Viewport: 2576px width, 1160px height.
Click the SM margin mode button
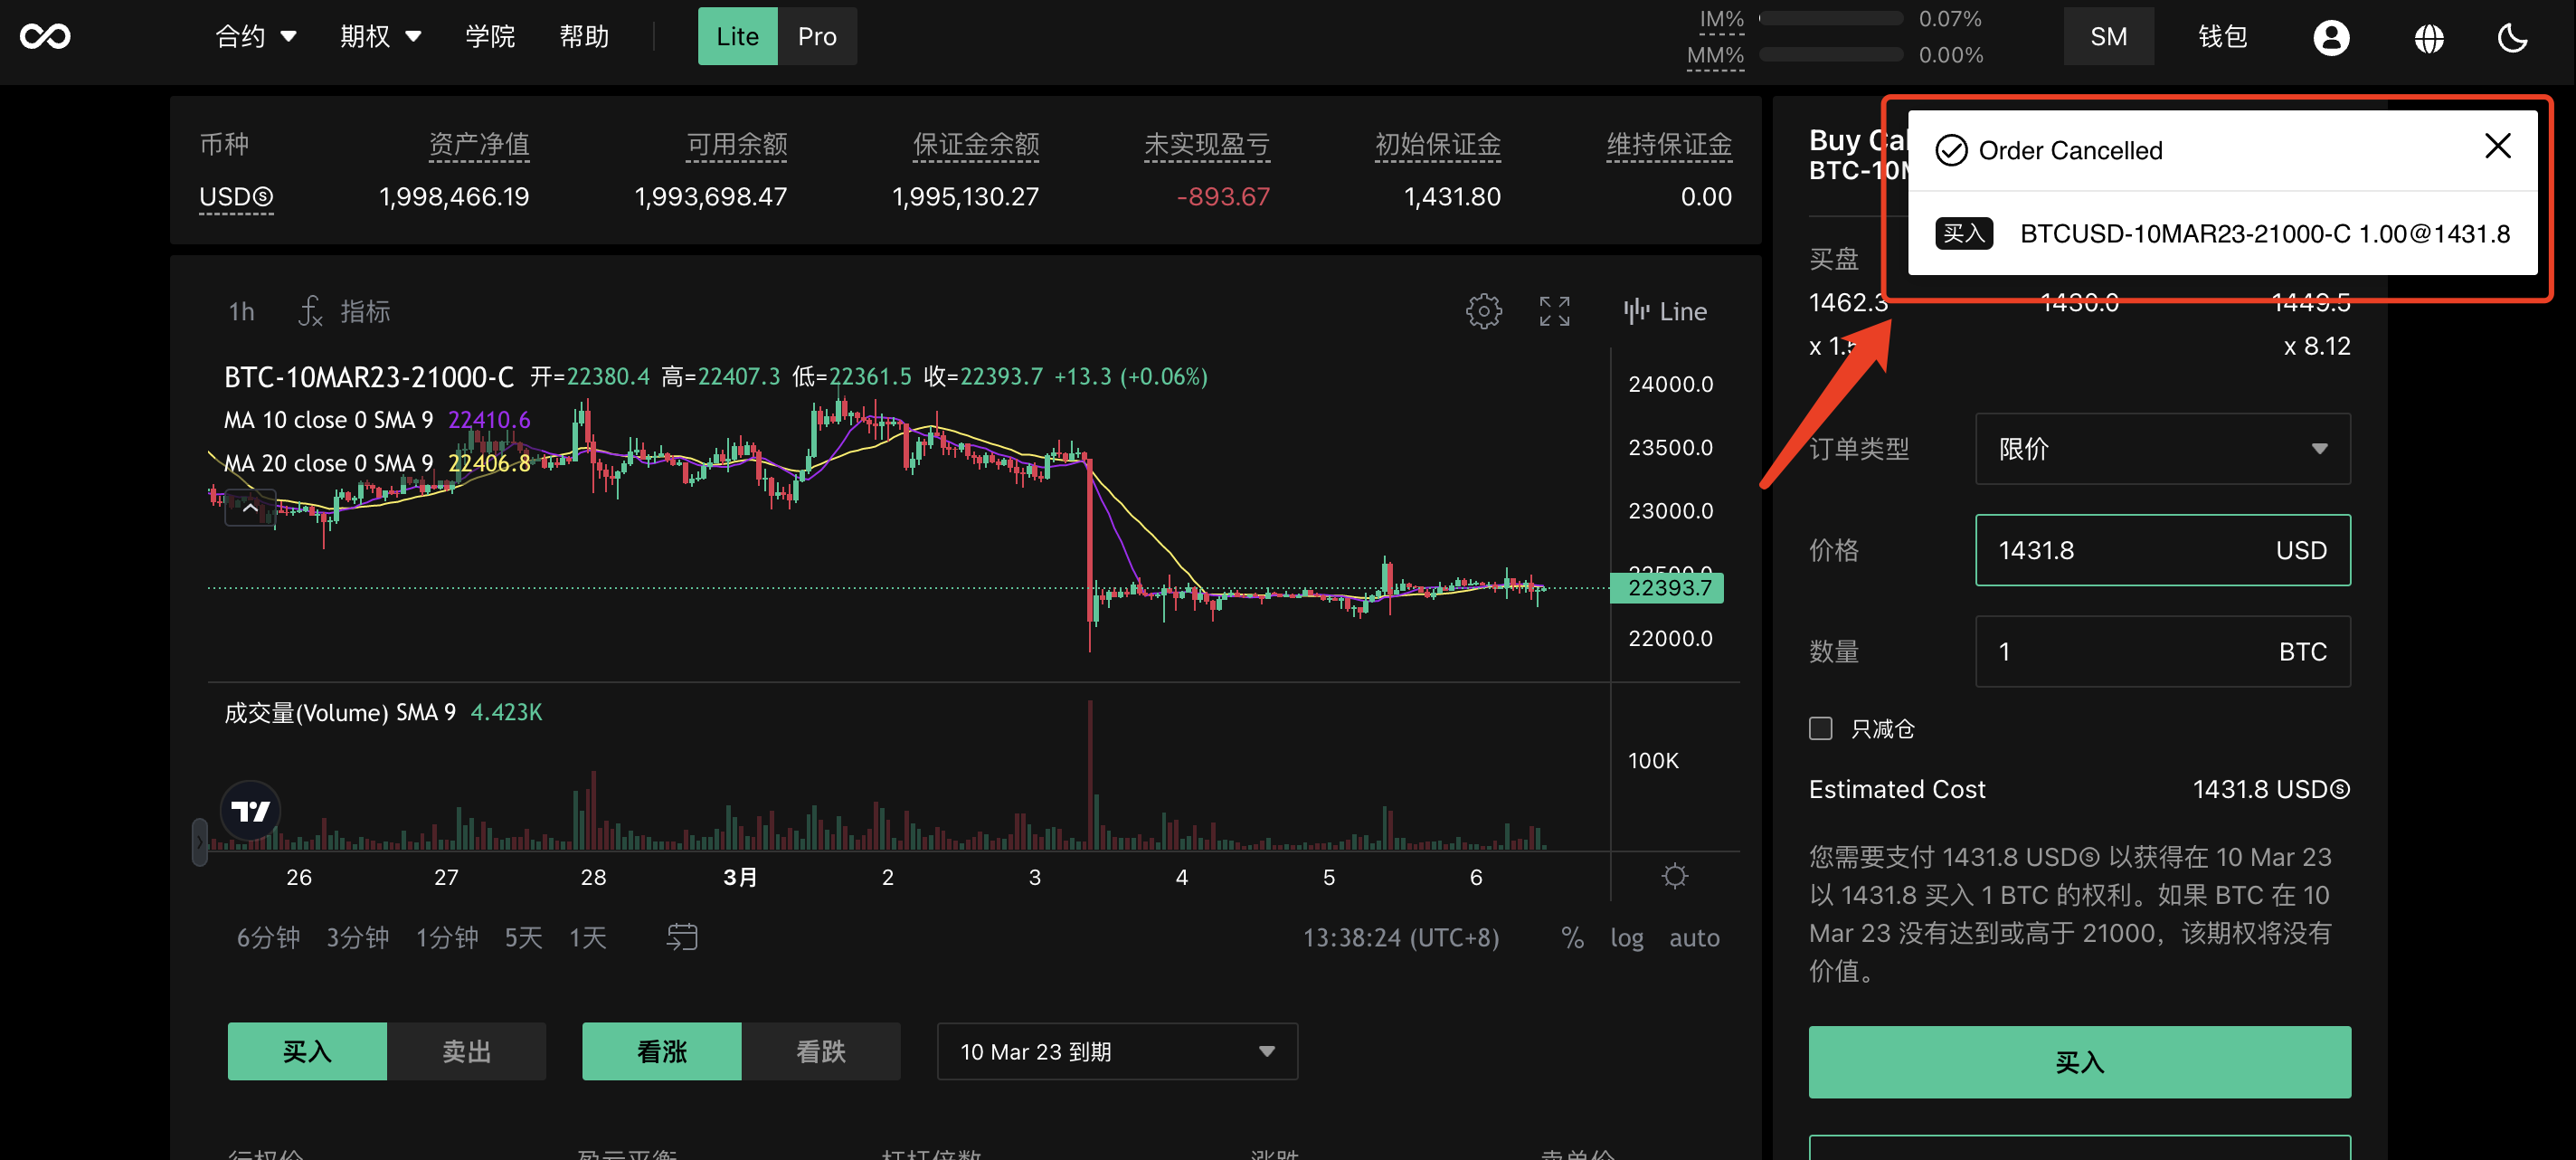pos(2108,37)
